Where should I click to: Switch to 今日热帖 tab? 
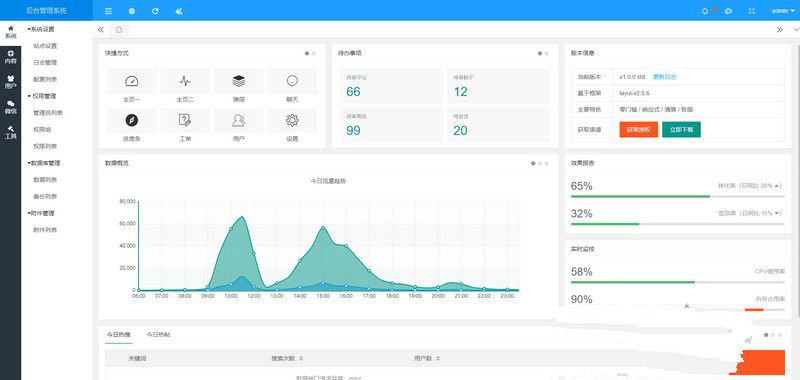158,335
